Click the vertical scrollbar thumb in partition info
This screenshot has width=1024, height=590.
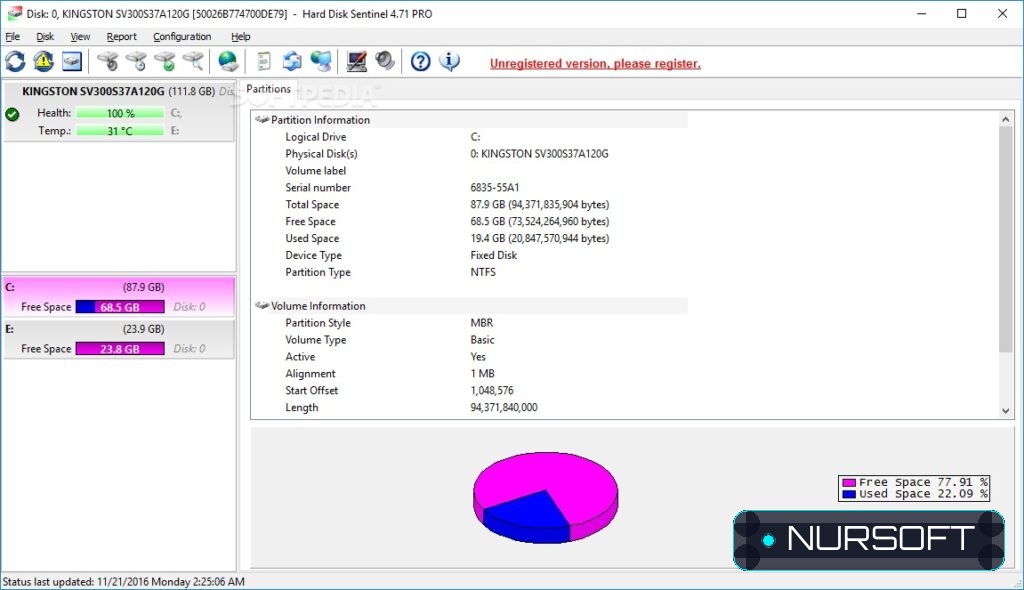1006,239
